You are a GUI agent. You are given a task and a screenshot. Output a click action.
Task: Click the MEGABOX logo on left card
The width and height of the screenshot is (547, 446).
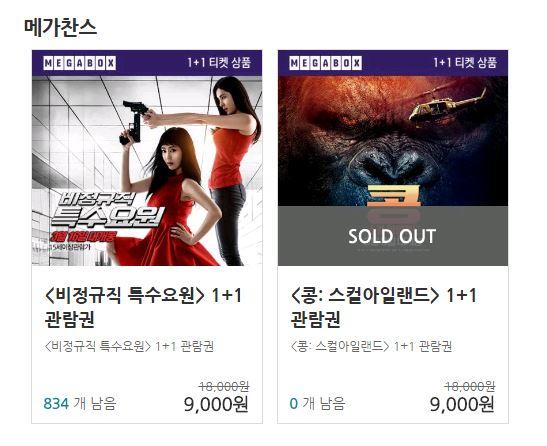click(80, 63)
